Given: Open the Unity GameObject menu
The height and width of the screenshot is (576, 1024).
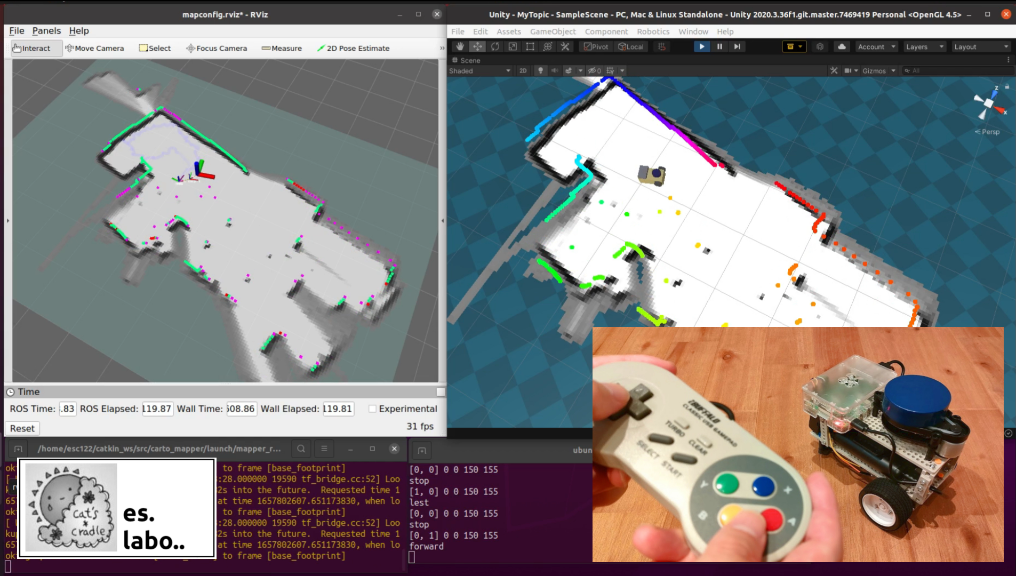Looking at the screenshot, I should (552, 31).
